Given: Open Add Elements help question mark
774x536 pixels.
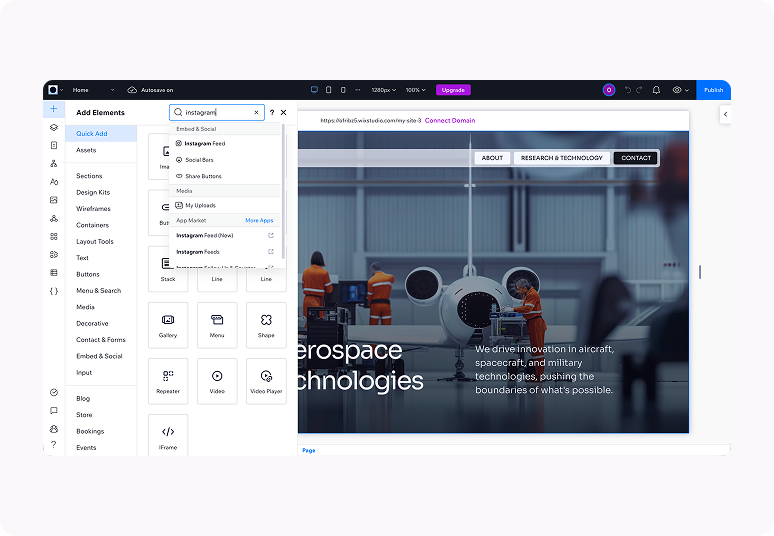Looking at the screenshot, I should click(272, 113).
